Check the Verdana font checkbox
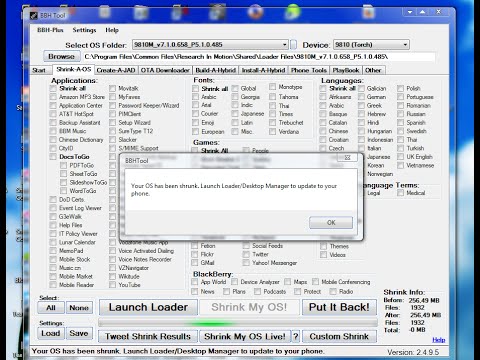Viewport: 480px width, 360px height. pos(273,132)
